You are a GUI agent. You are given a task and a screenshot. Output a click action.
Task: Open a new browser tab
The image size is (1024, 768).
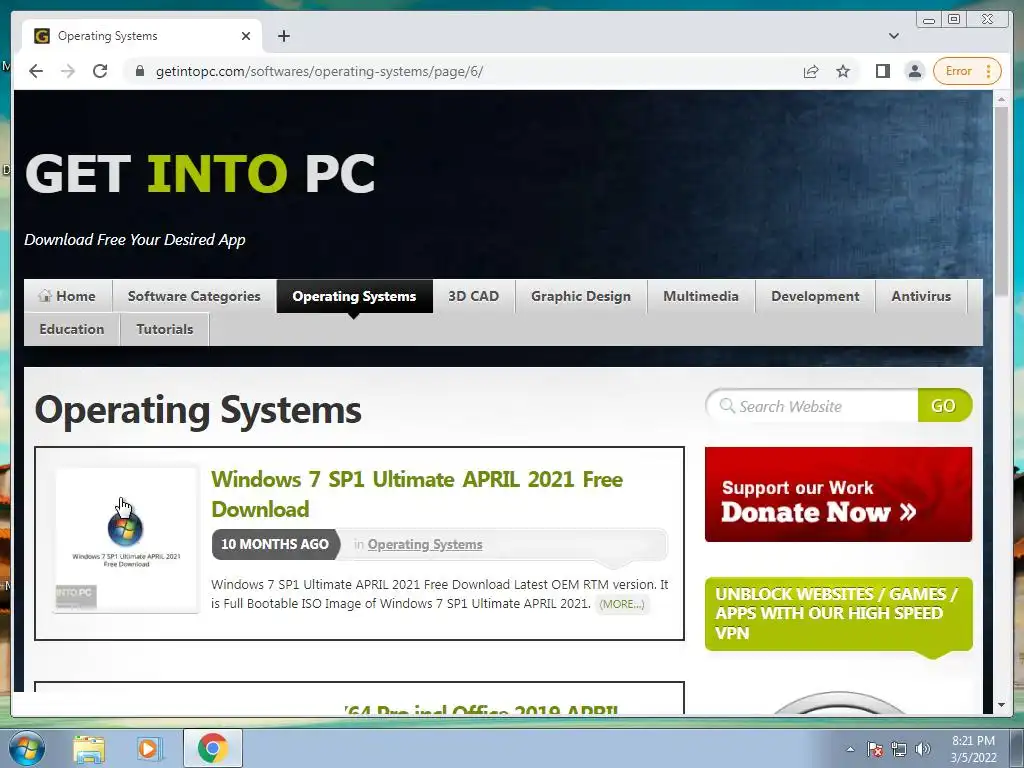pyautogui.click(x=283, y=36)
